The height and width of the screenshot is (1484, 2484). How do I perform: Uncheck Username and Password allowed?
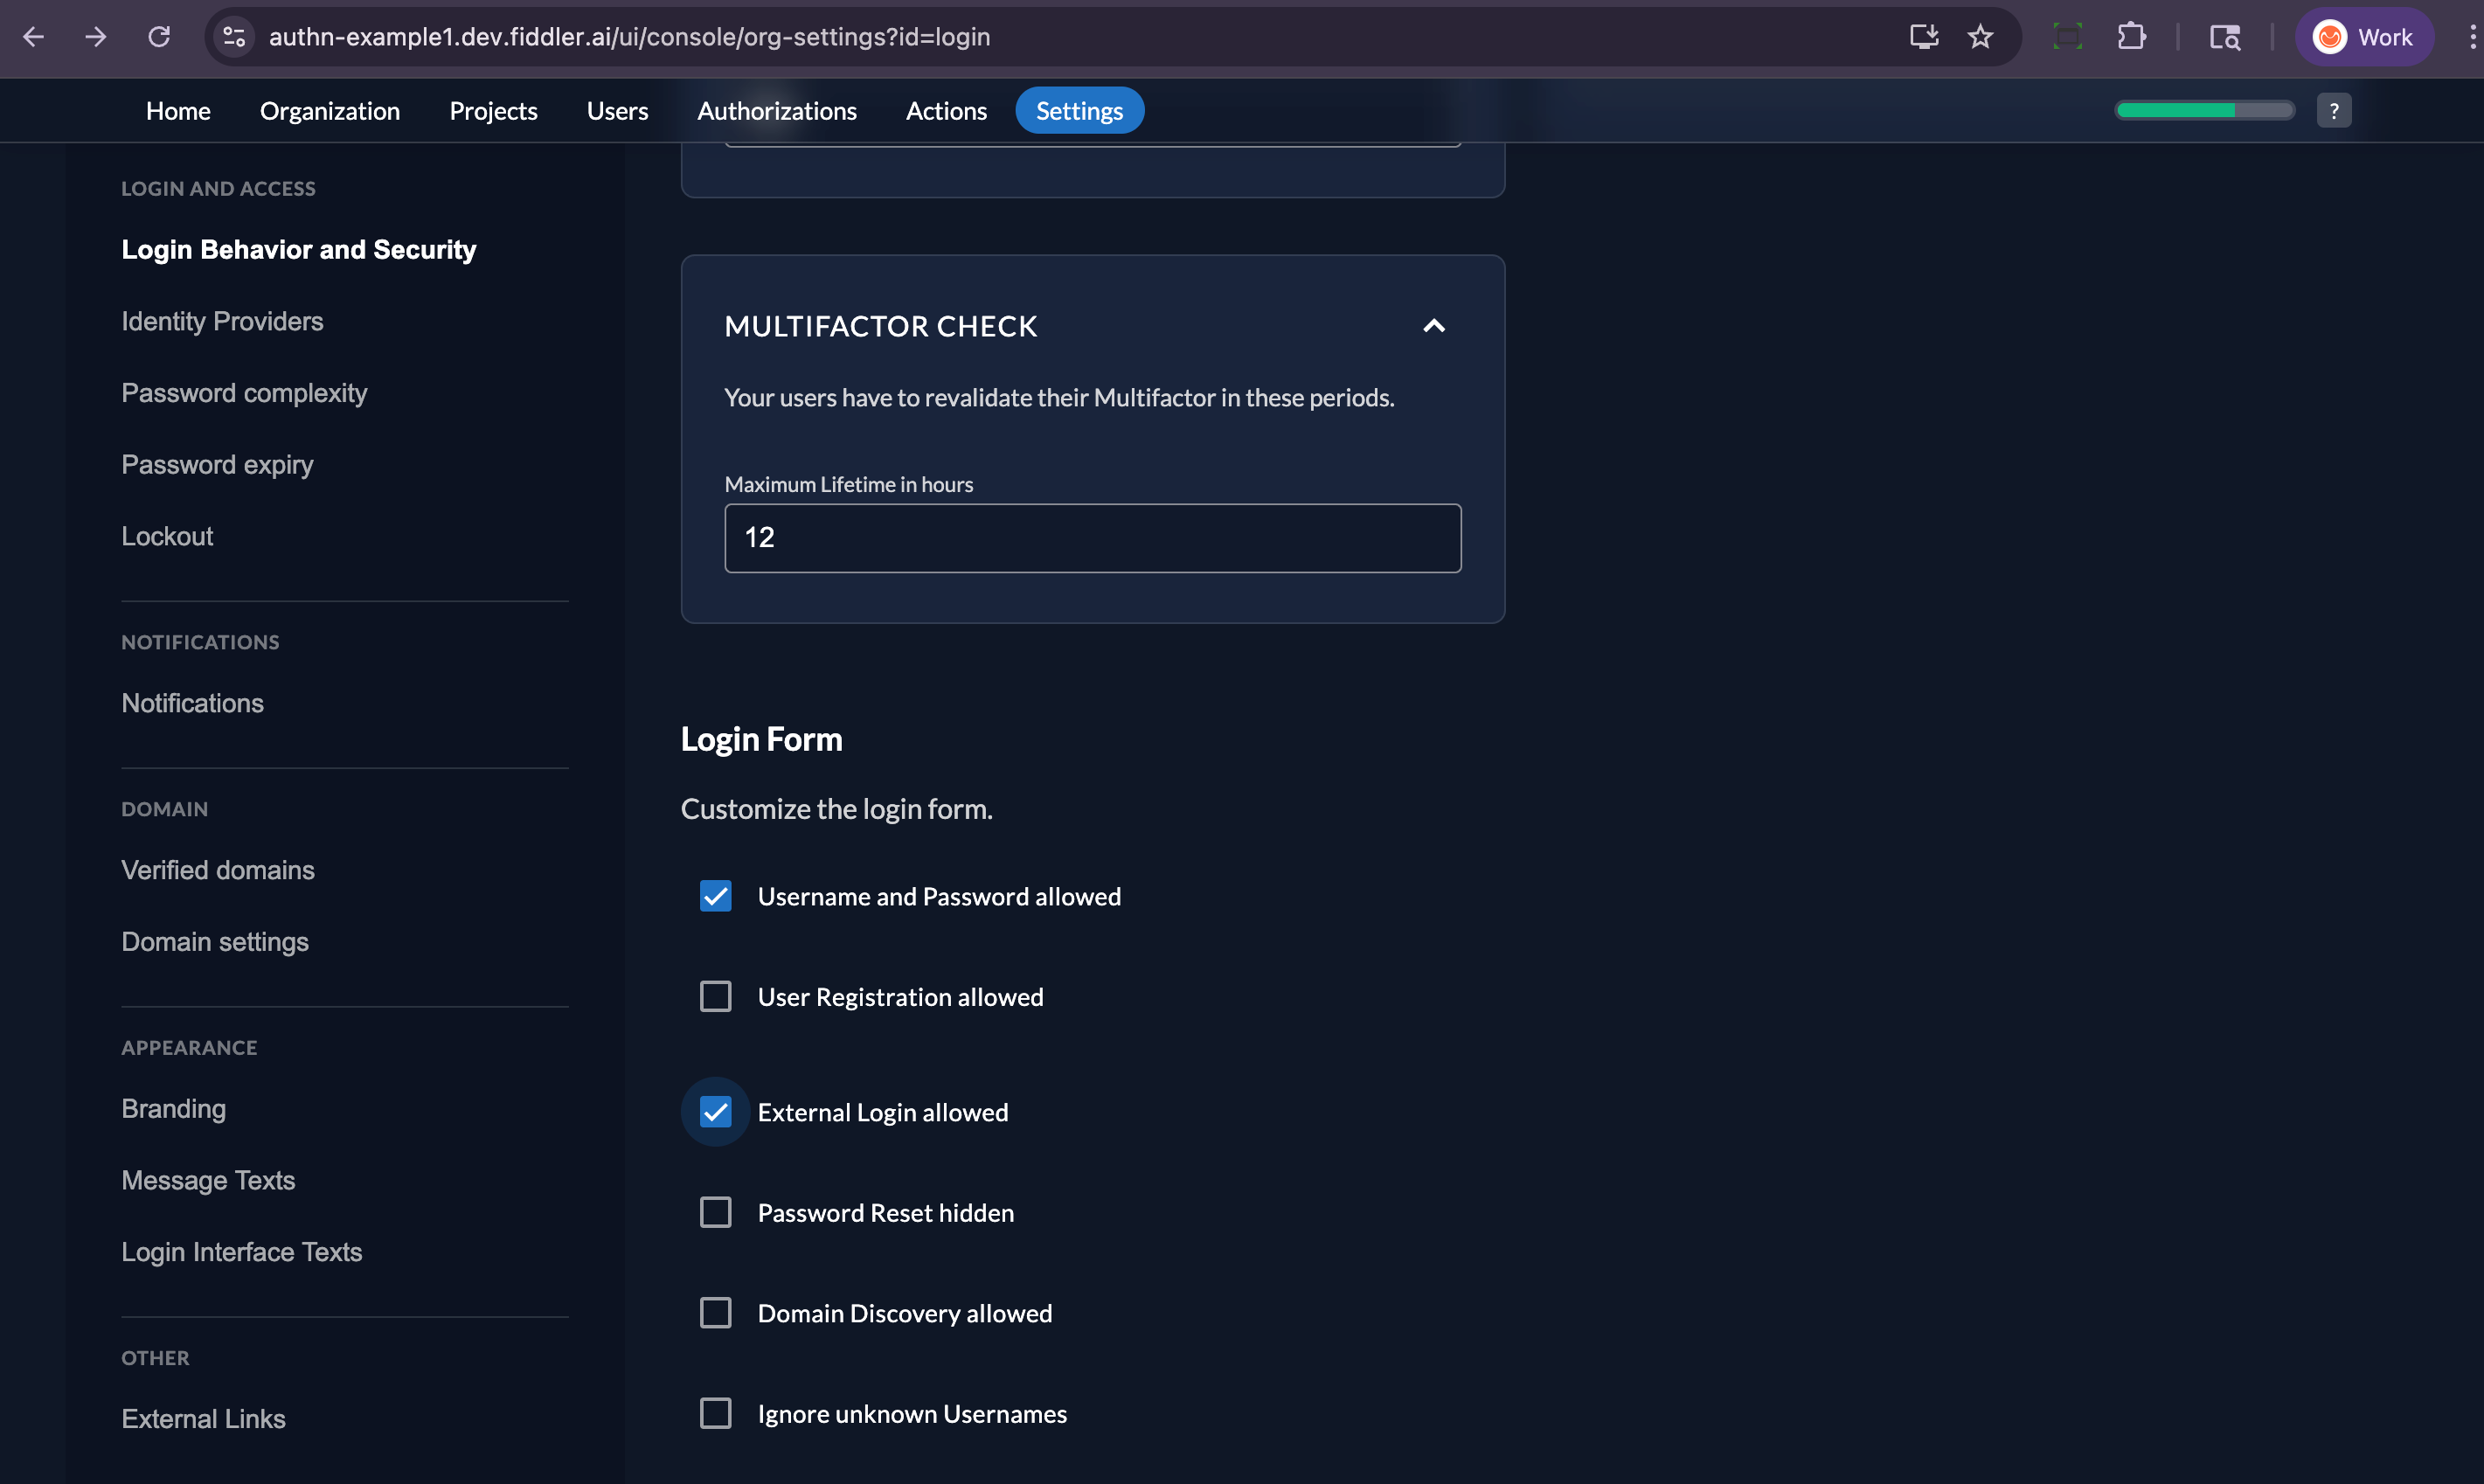(715, 896)
